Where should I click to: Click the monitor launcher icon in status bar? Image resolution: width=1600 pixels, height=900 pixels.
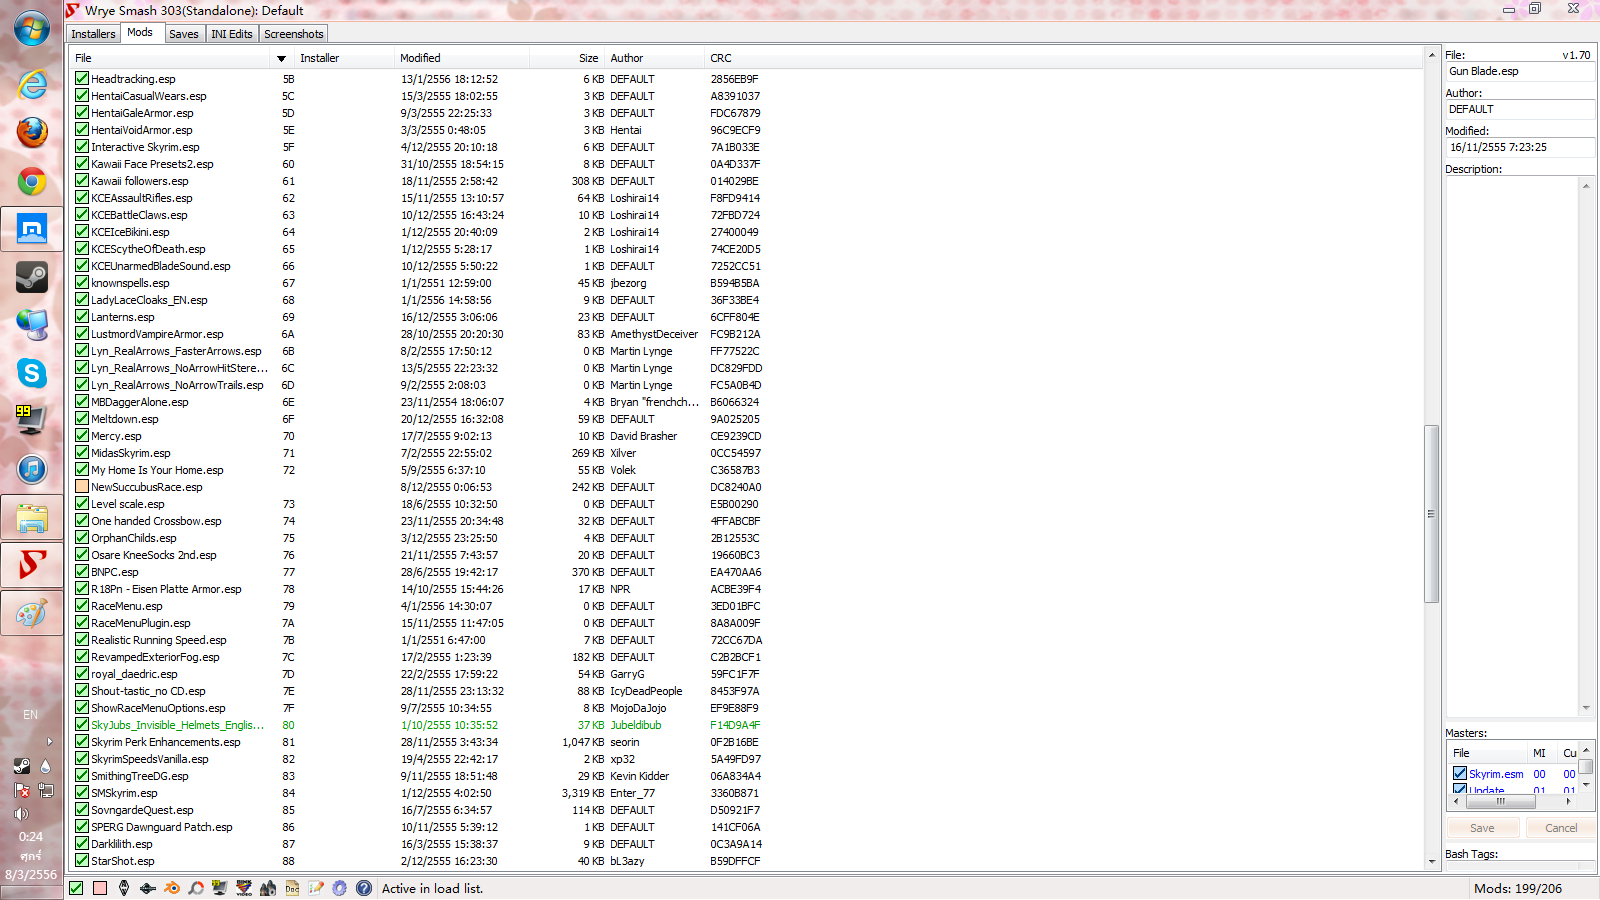[220, 888]
